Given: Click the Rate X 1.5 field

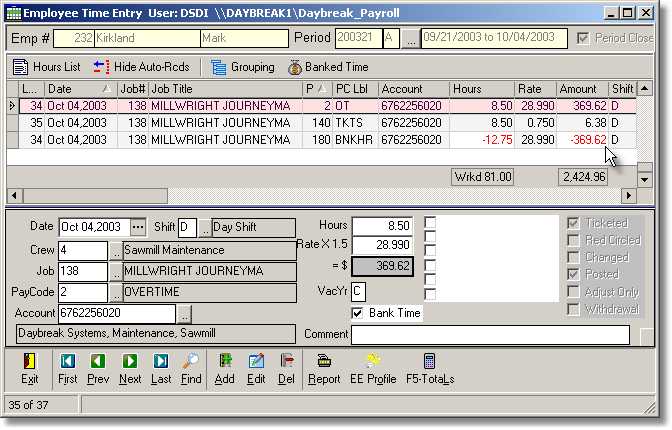Looking at the screenshot, I should [x=382, y=245].
